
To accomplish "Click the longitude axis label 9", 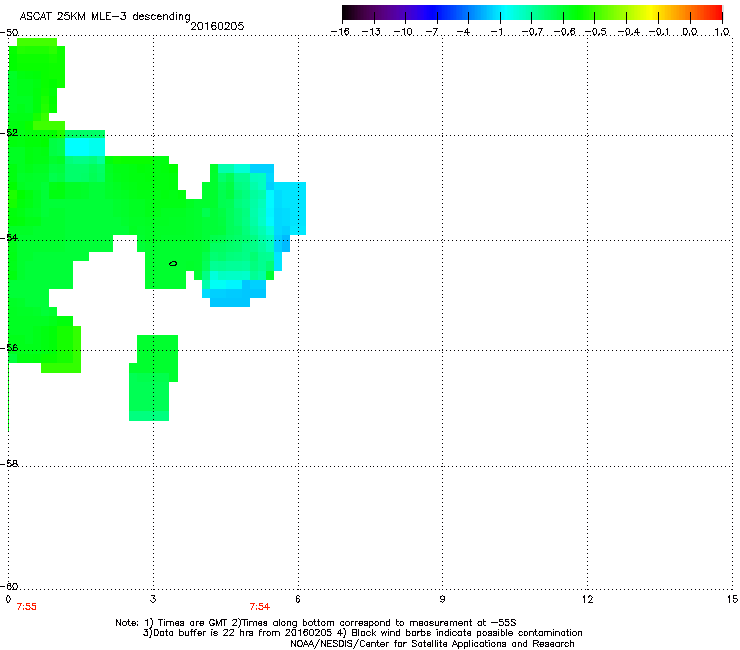I will point(442,599).
